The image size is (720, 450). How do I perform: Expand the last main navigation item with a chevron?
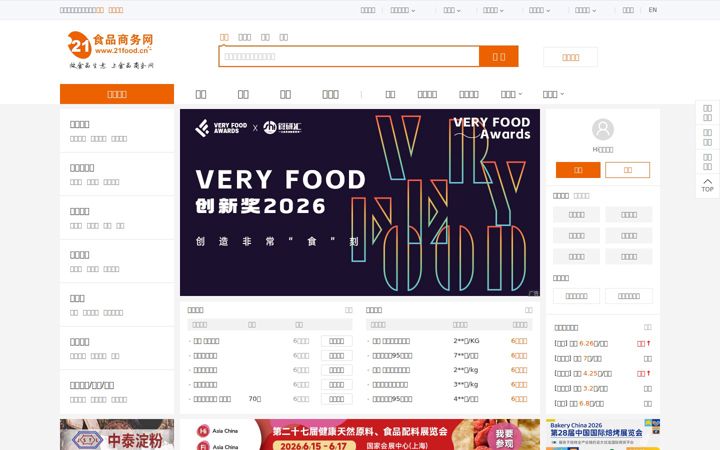(x=553, y=94)
